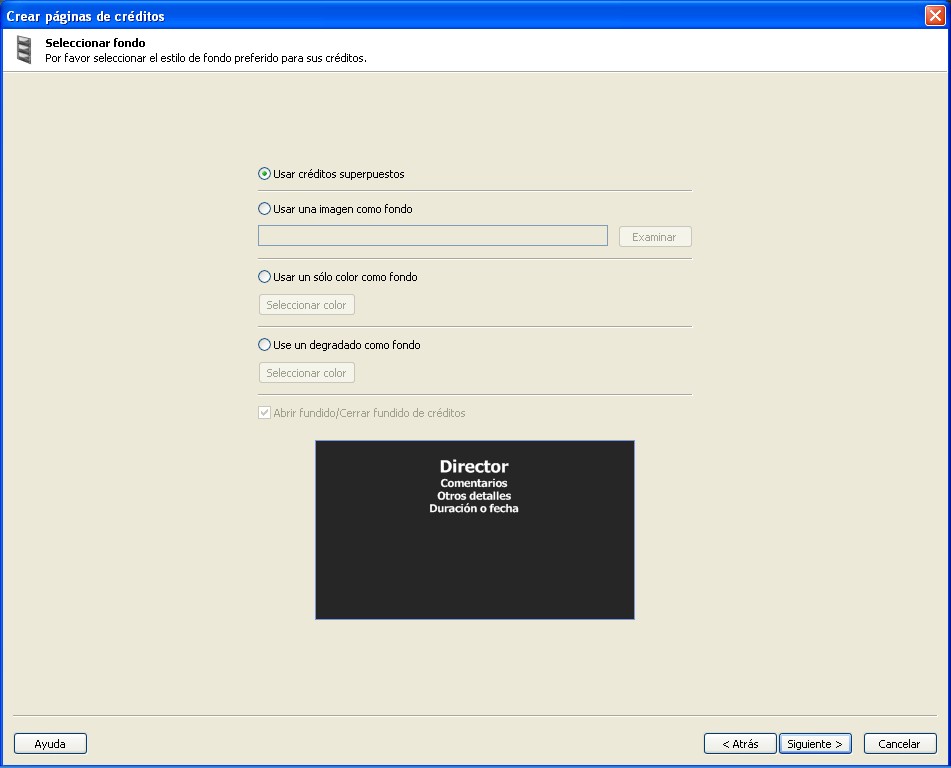The height and width of the screenshot is (768, 951).
Task: Click the credits preview thumbnail
Action: [x=475, y=530]
